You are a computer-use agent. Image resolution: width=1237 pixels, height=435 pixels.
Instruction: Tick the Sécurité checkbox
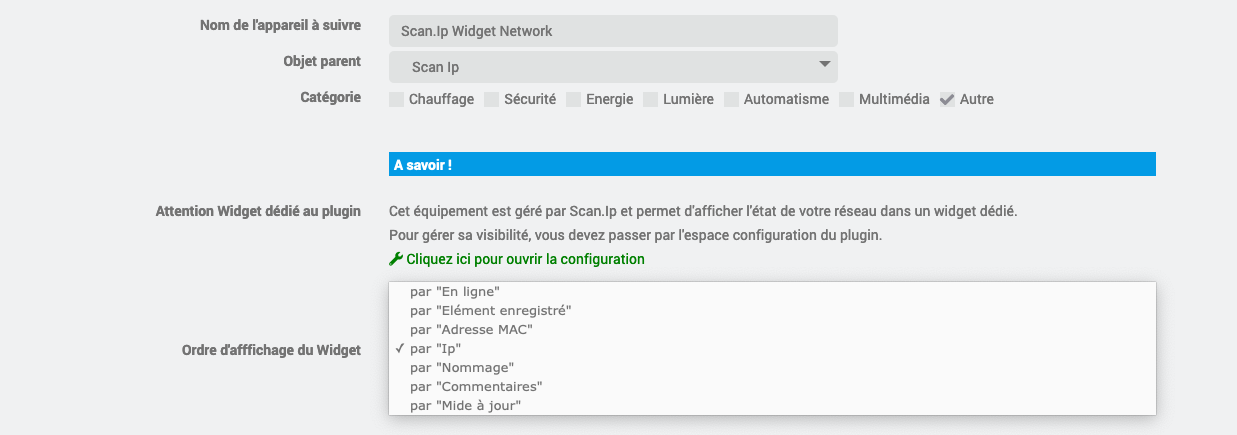tap(492, 99)
